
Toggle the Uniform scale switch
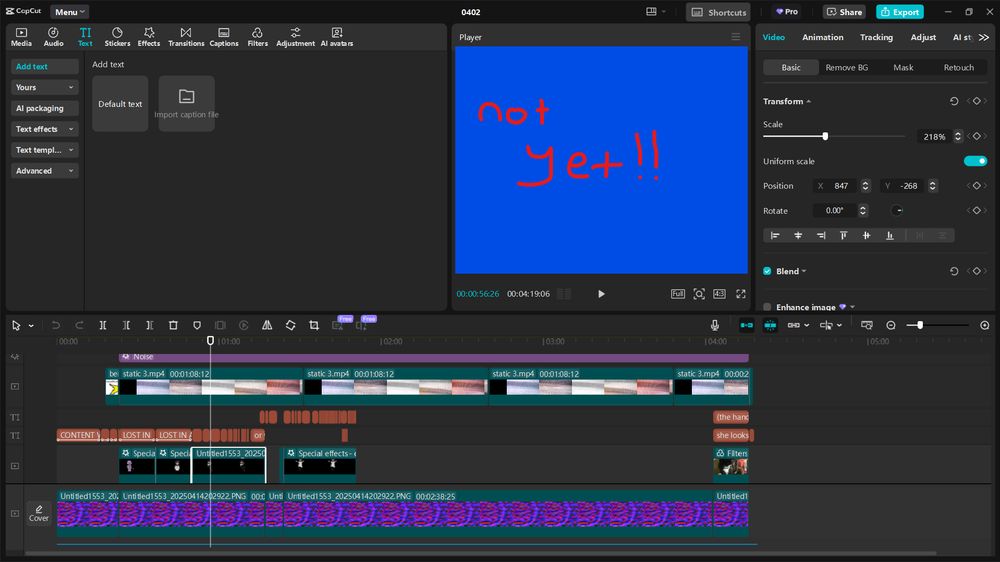point(975,161)
